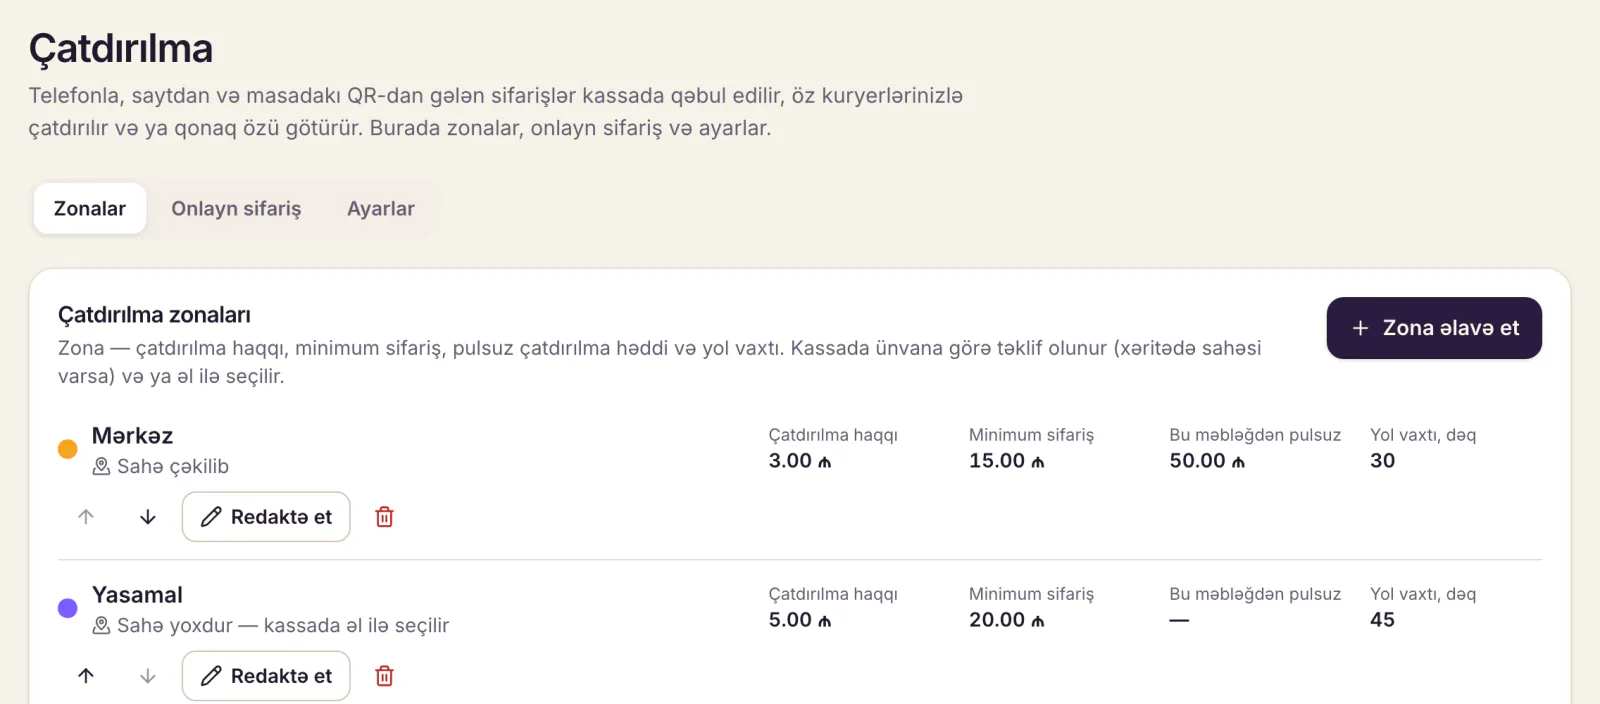The width and height of the screenshot is (1600, 704).
Task: Click the orange color dot of Mərkəz
Action: click(68, 449)
